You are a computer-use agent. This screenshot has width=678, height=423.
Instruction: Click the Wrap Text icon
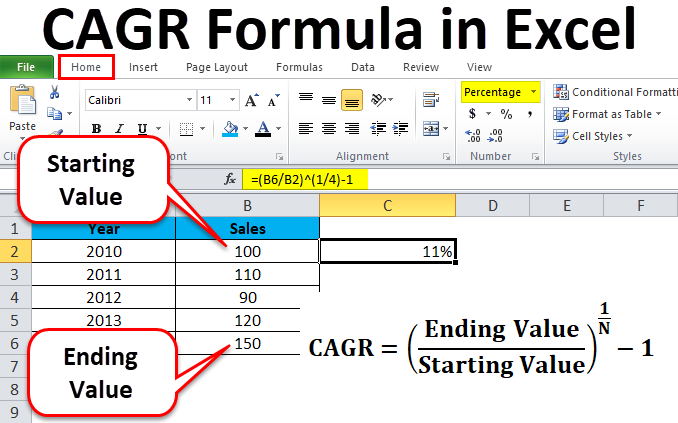(x=431, y=99)
